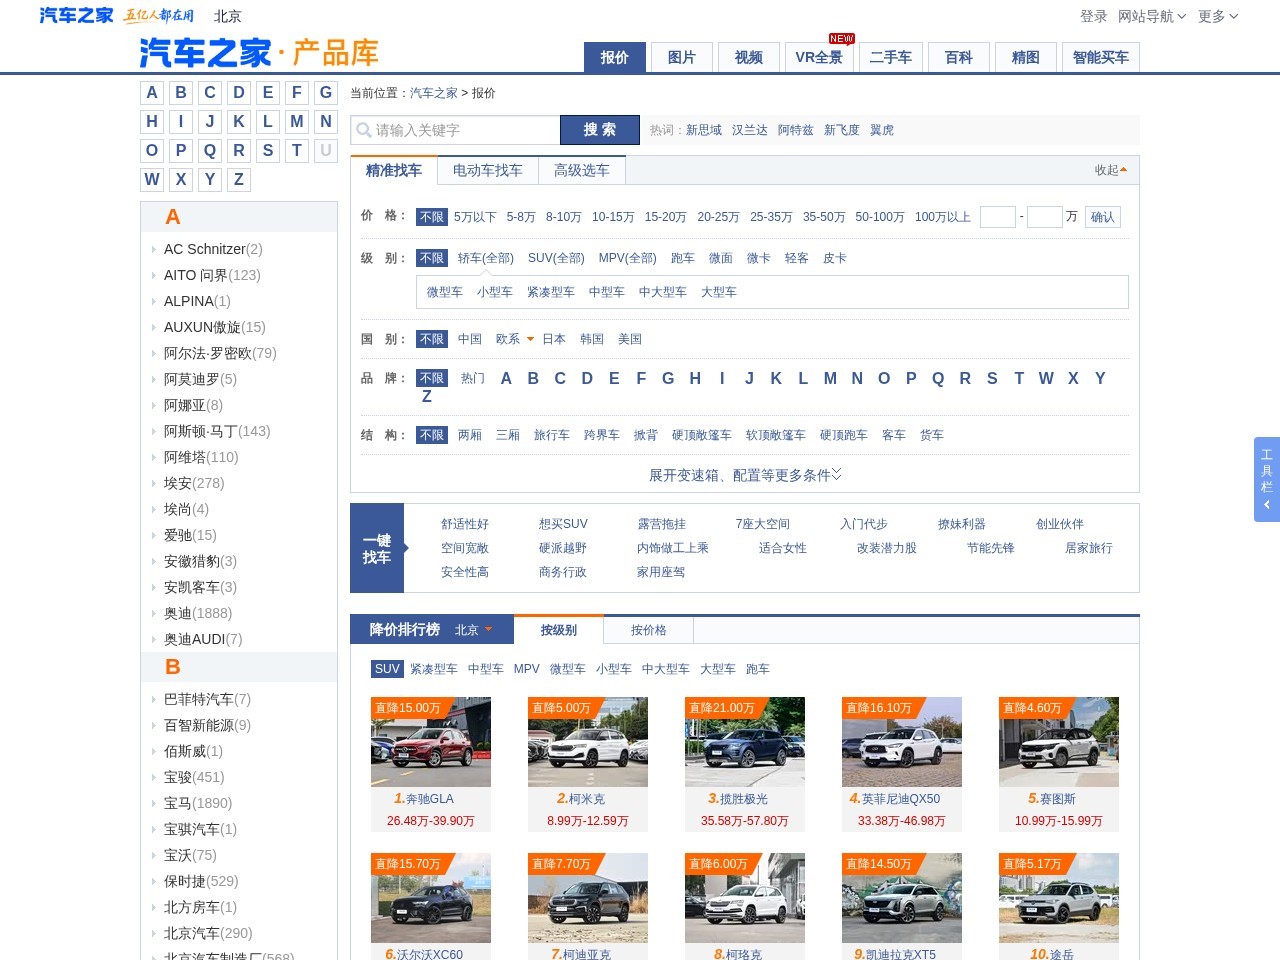Select 不限 for 价格 filter
Image resolution: width=1280 pixels, height=960 pixels.
[432, 217]
